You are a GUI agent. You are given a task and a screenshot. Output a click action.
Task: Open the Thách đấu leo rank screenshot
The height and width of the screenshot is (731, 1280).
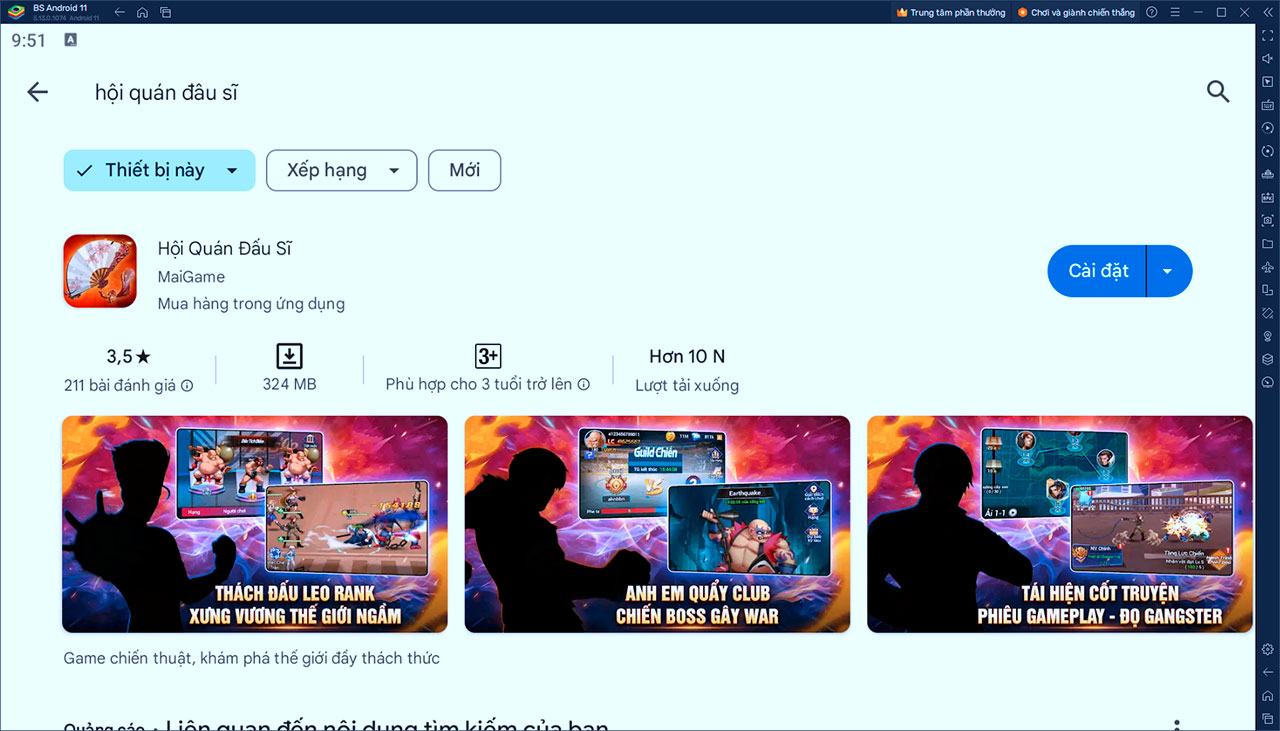point(255,524)
